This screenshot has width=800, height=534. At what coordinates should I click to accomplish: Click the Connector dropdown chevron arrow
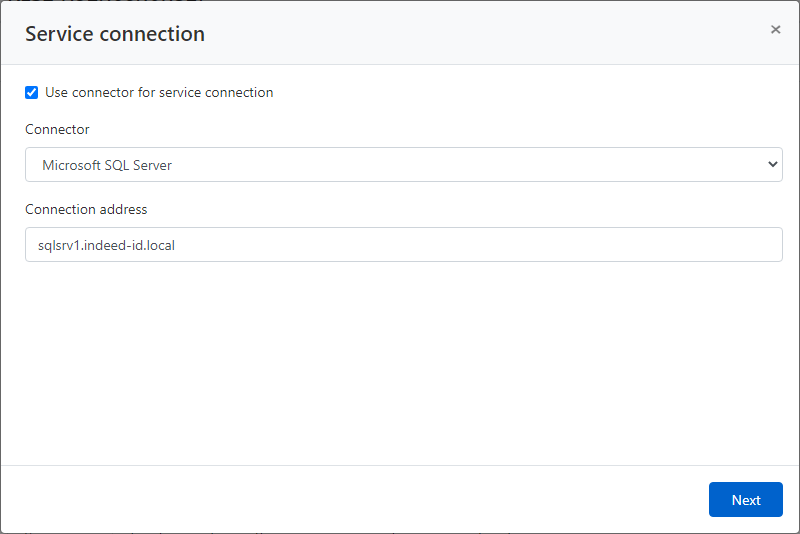pos(771,165)
